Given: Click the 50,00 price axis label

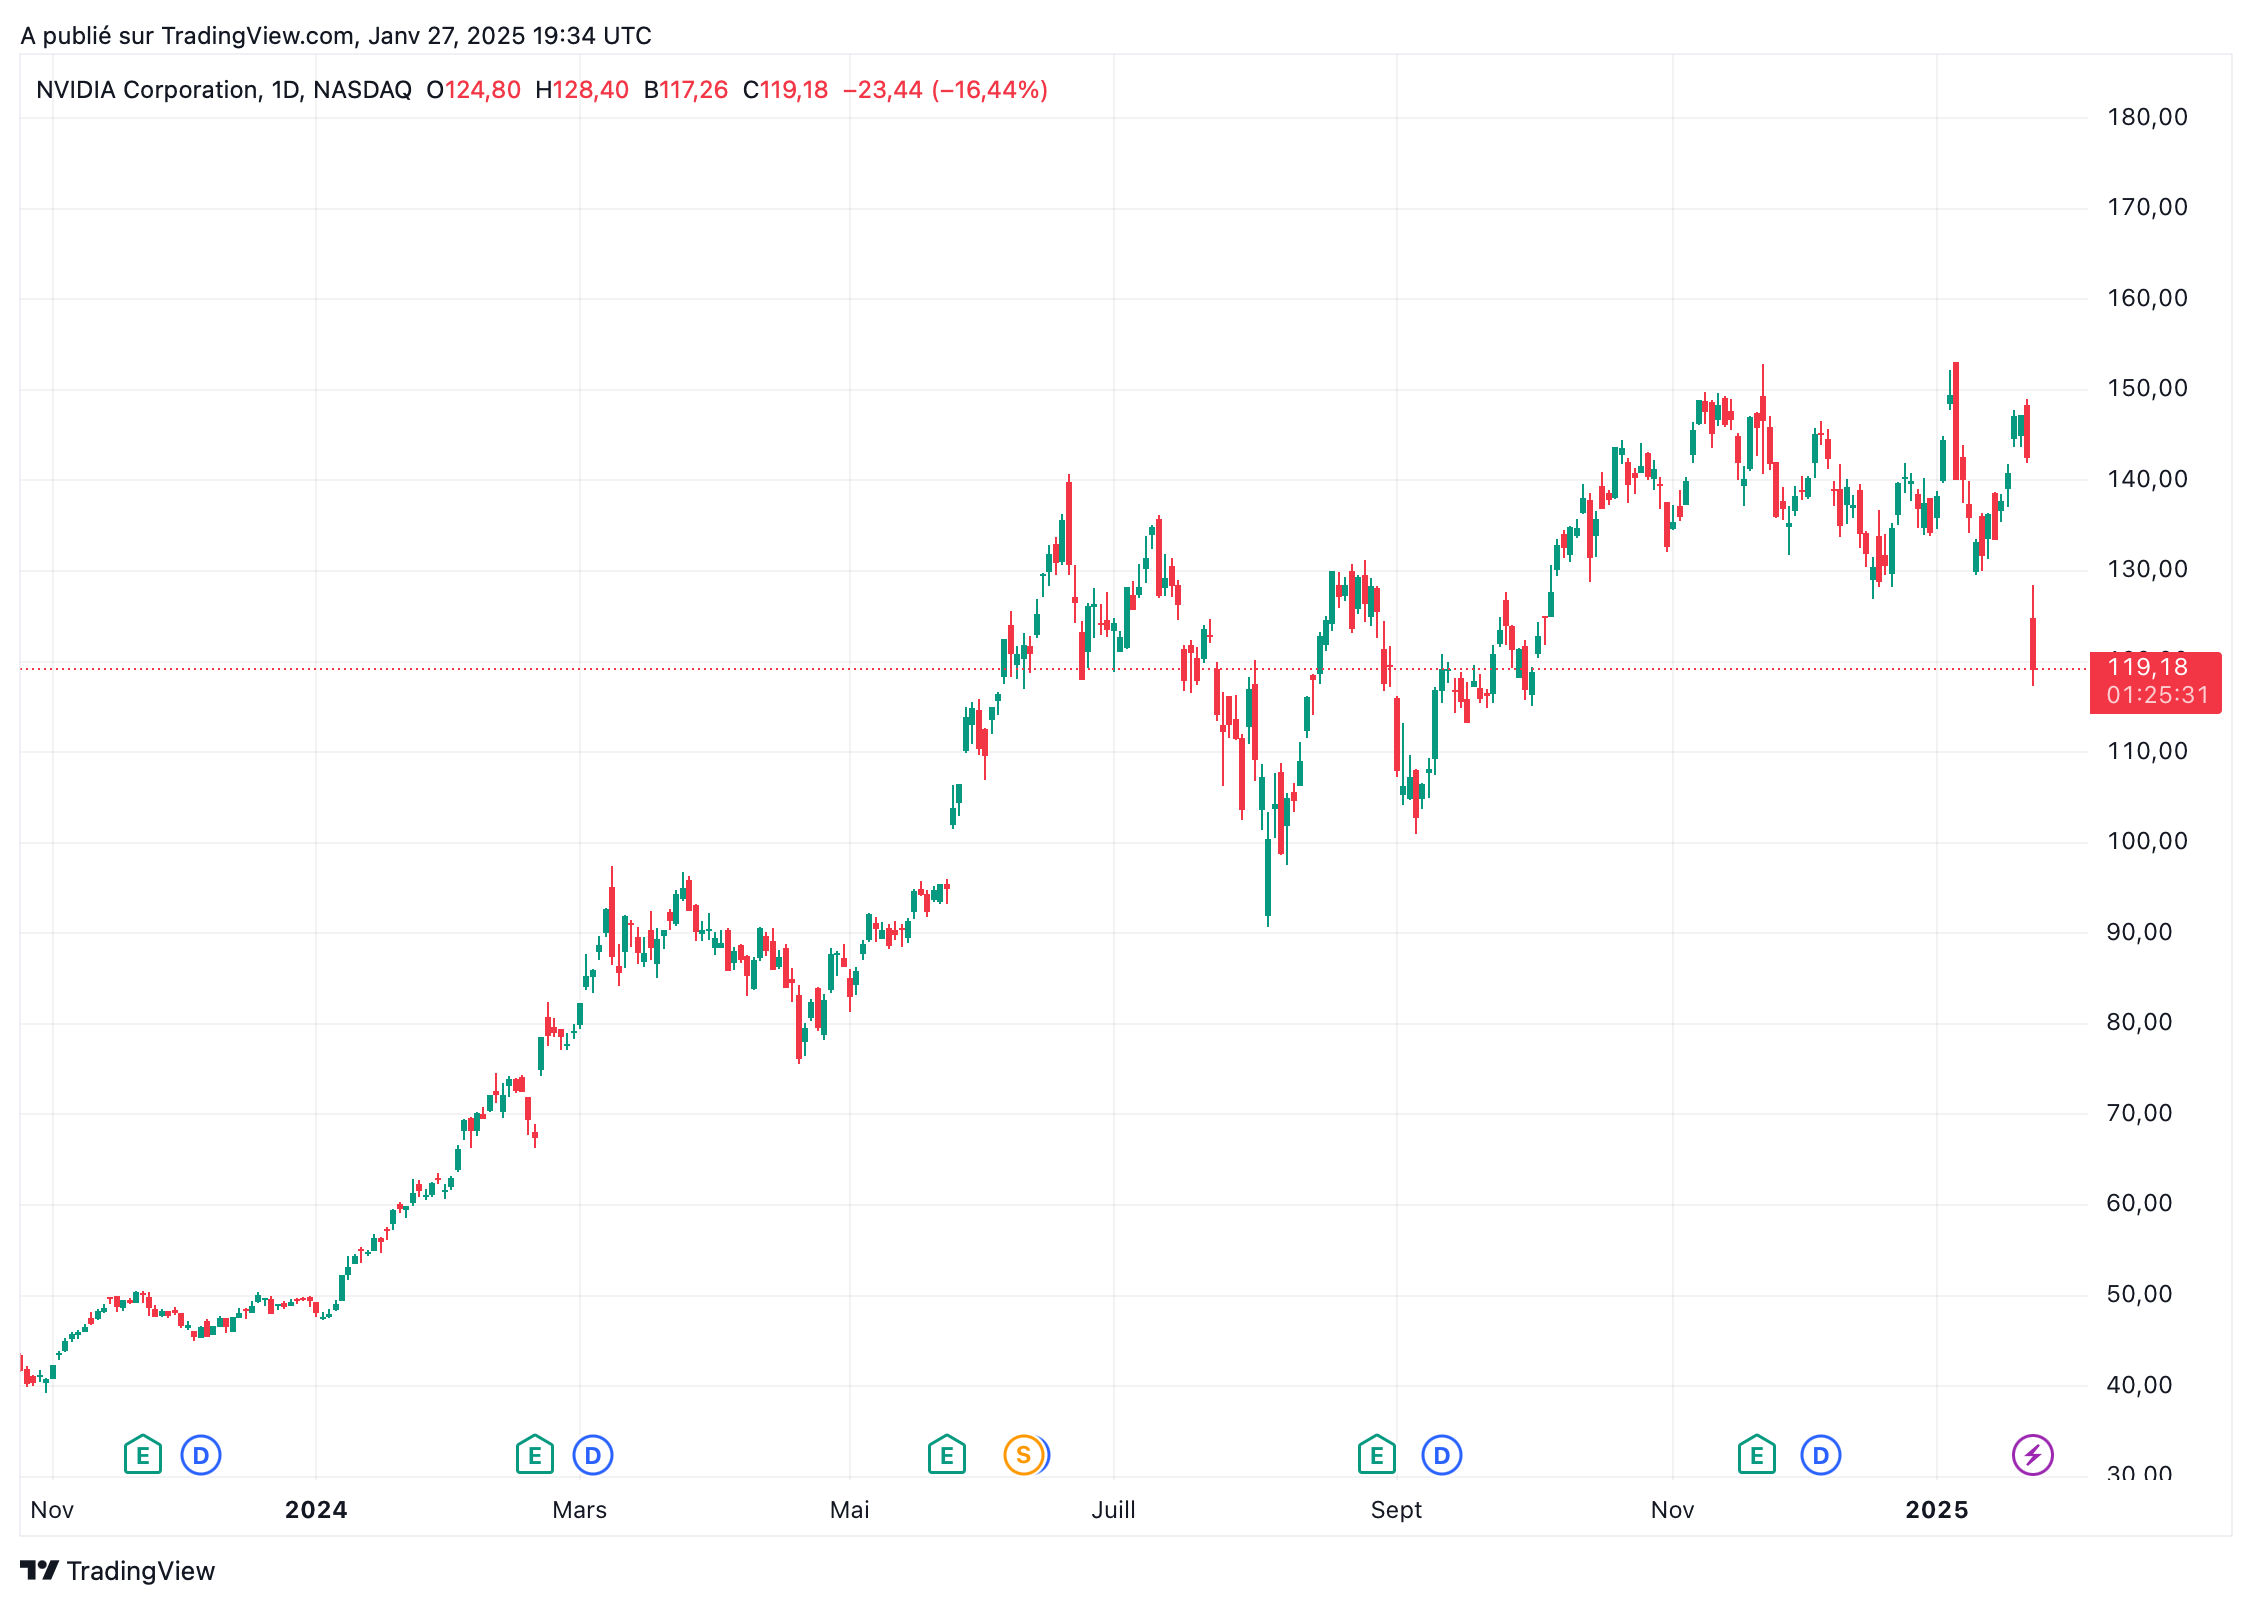Looking at the screenshot, I should (2139, 1294).
